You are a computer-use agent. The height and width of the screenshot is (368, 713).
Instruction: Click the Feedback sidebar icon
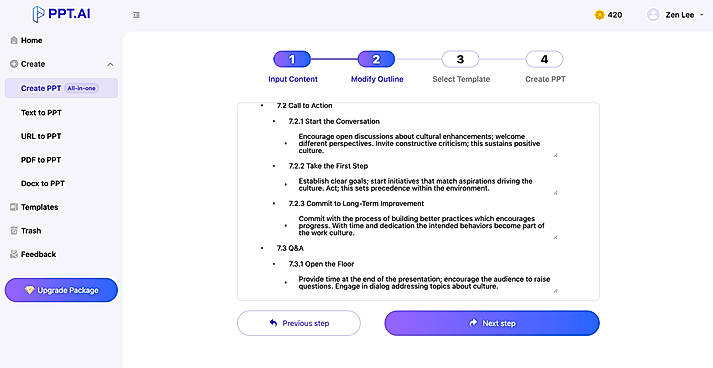[x=14, y=254]
